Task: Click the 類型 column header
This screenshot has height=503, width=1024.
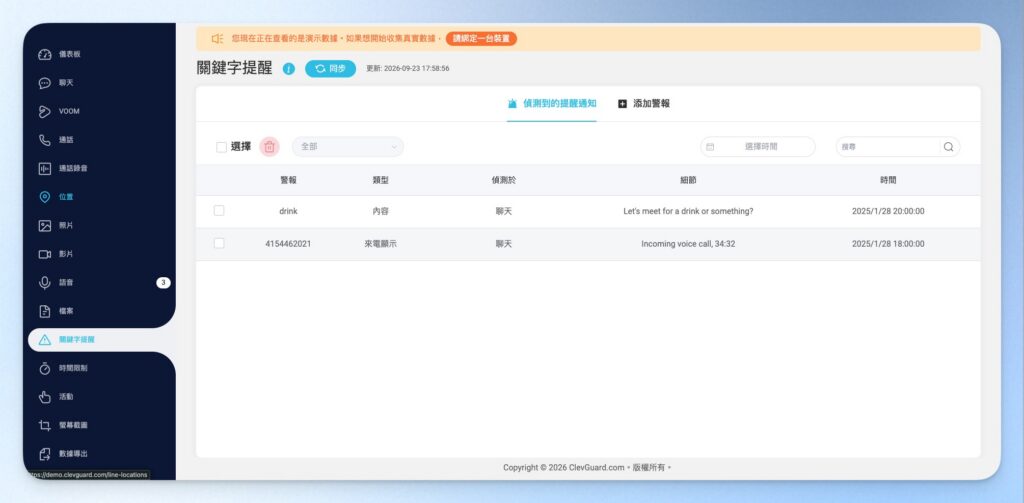Action: coord(381,180)
